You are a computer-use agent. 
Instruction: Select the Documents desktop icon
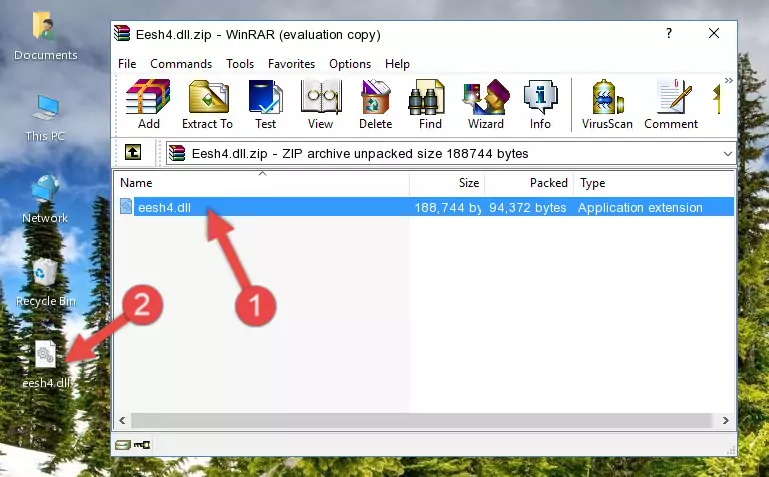(45, 37)
